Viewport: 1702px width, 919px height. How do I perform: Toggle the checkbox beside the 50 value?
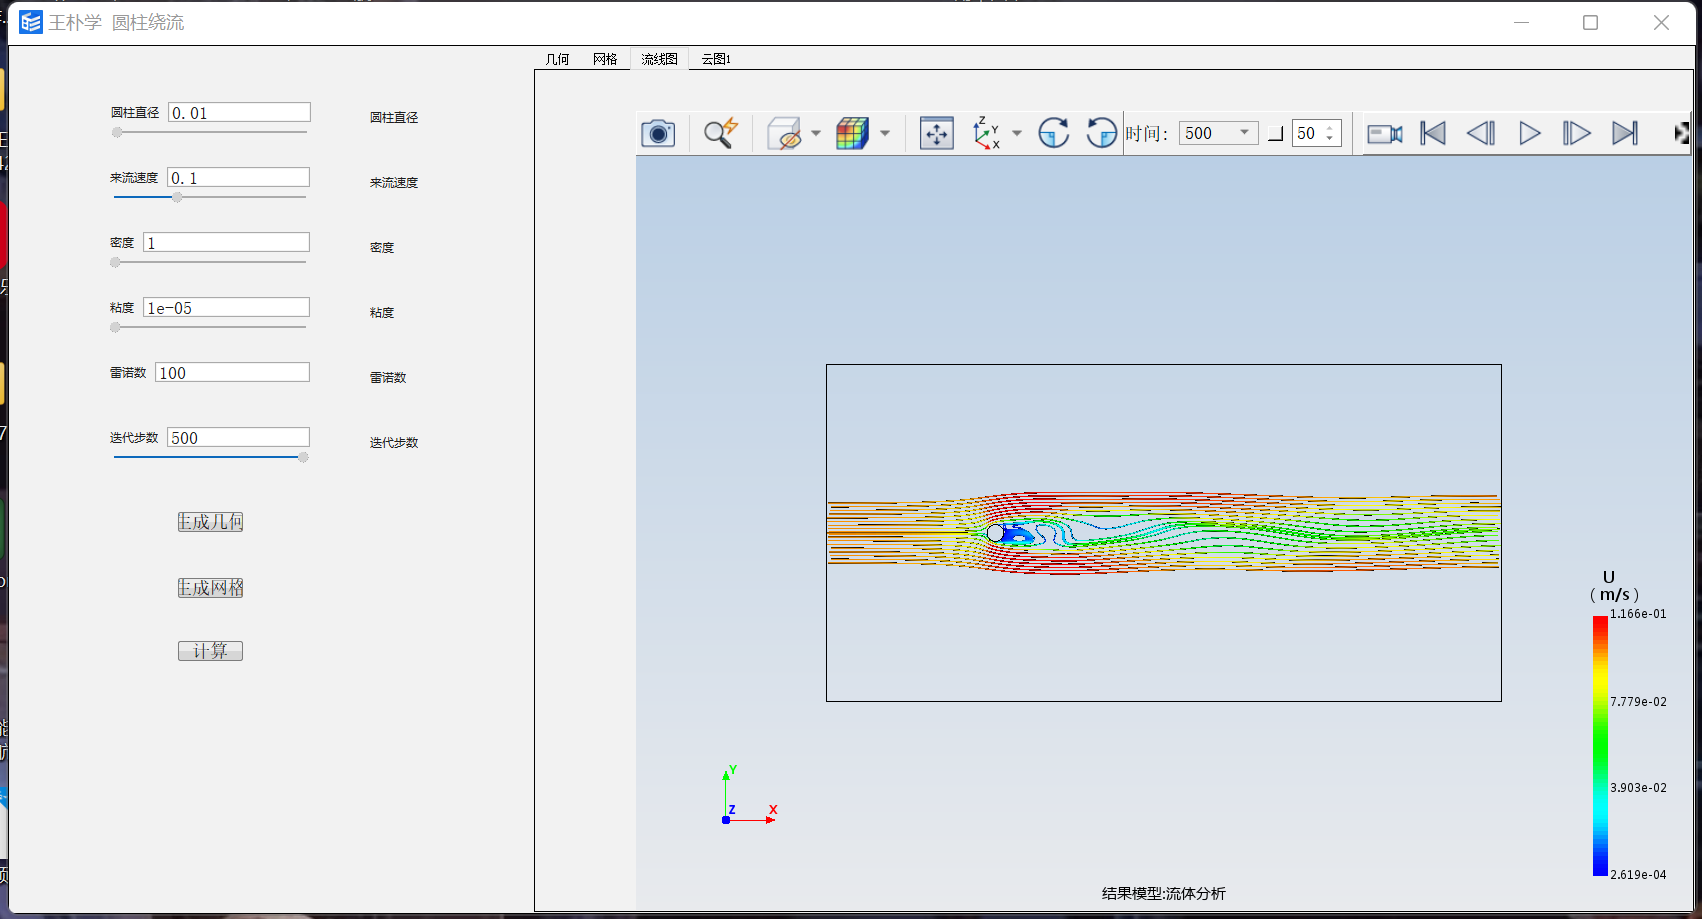(1275, 134)
